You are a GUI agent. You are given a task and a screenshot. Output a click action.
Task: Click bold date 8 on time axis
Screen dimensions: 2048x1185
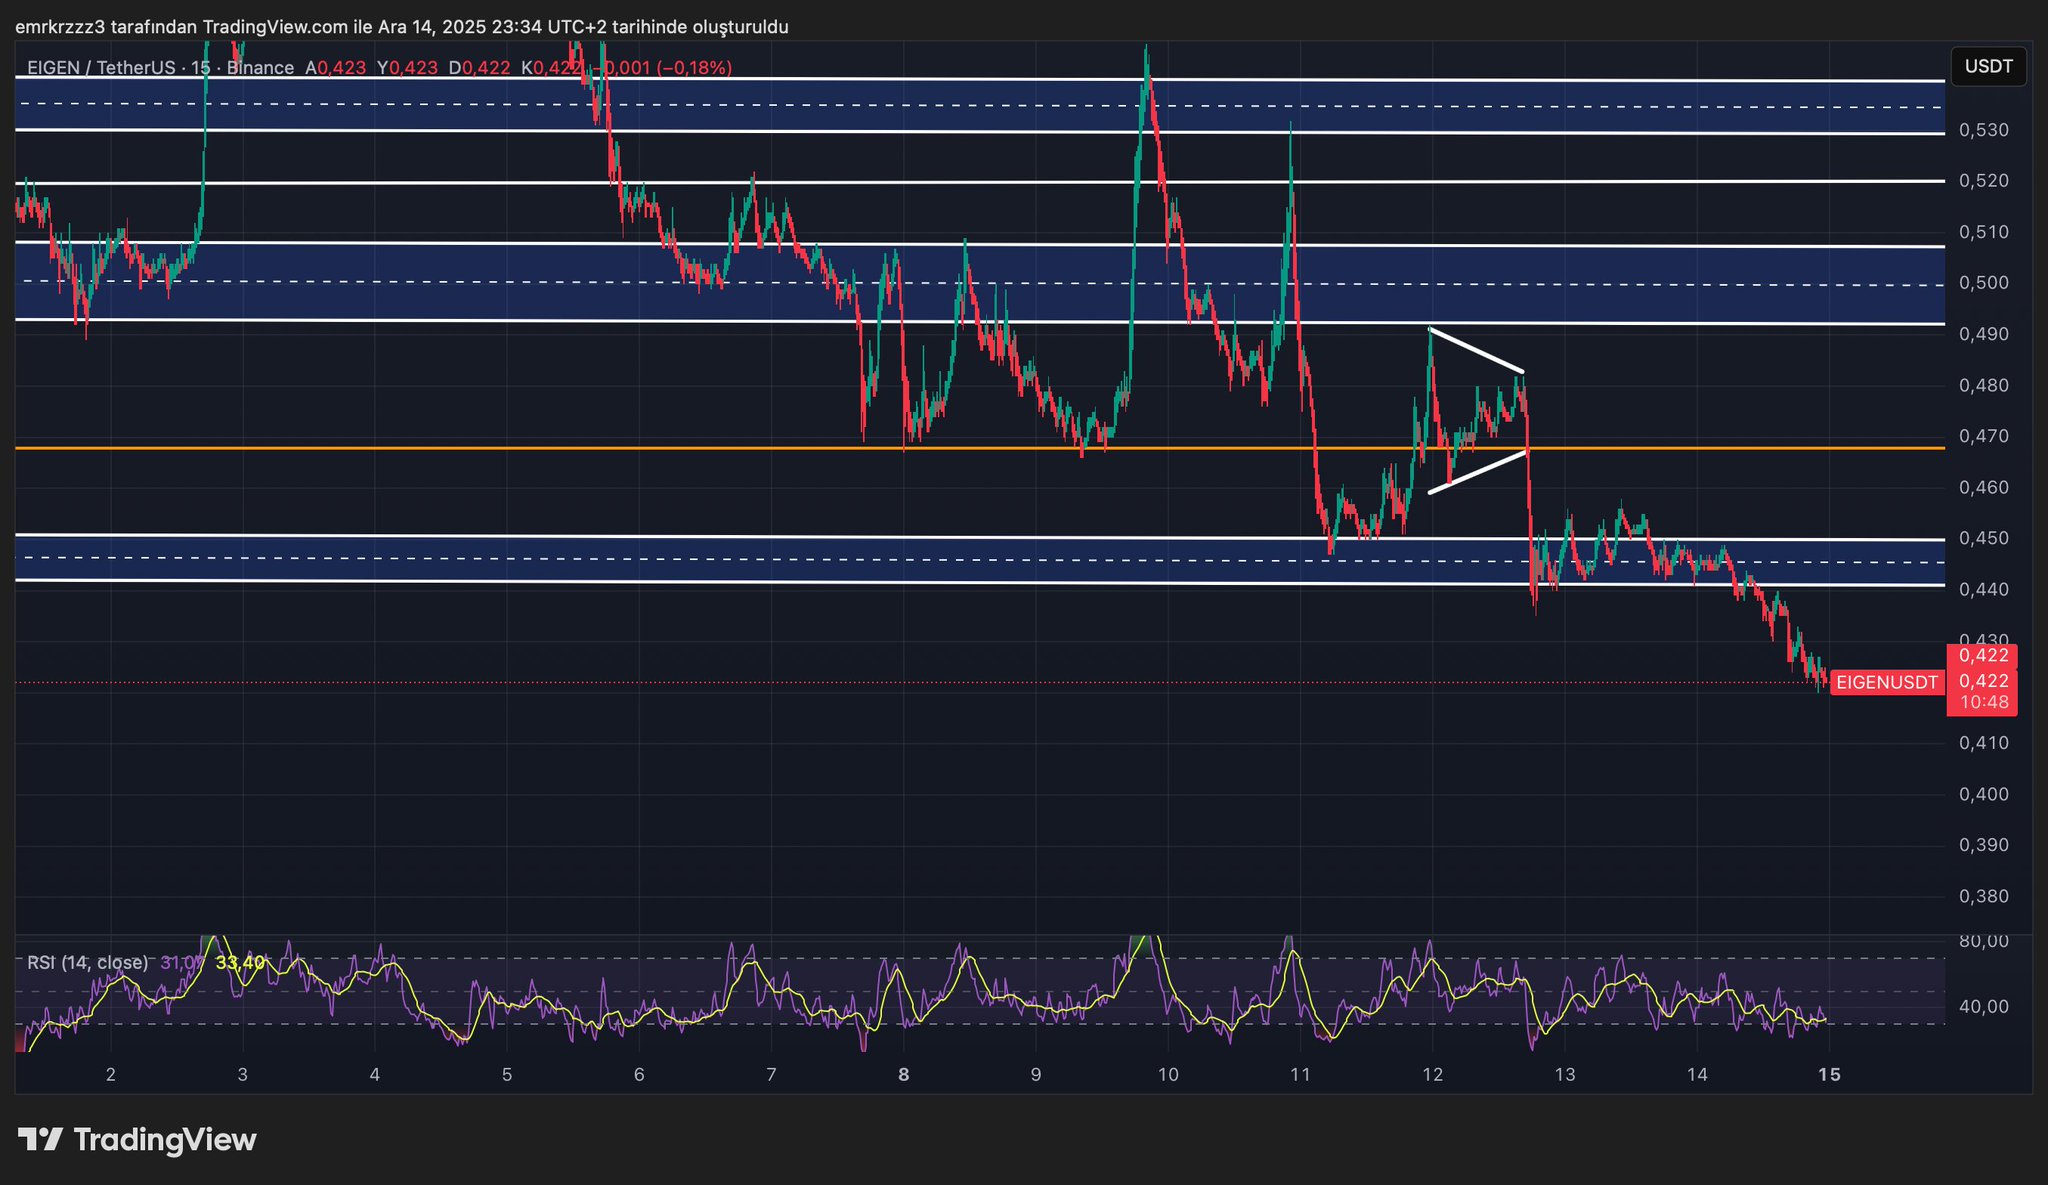point(904,1075)
